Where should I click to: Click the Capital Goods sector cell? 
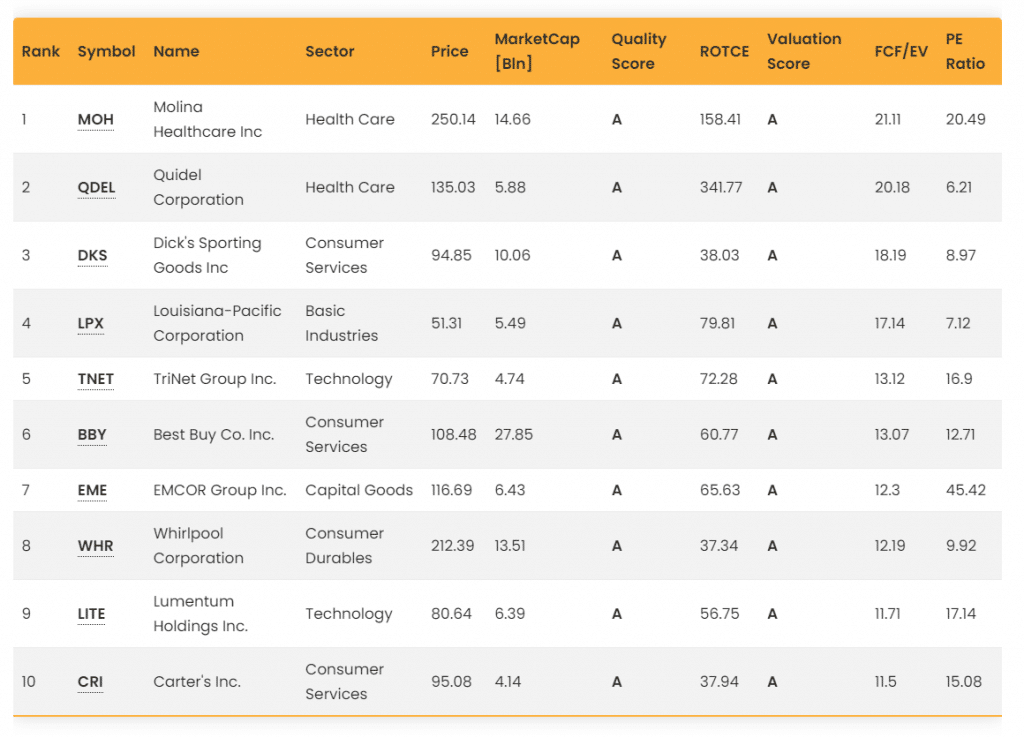tap(359, 490)
